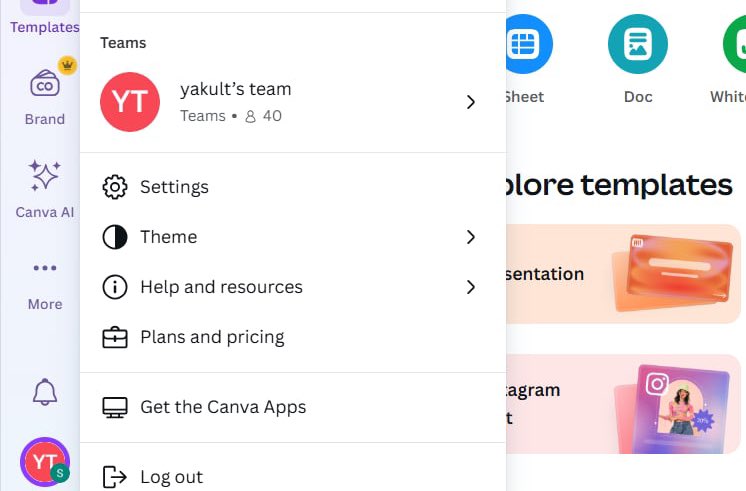
Task: Open notifications bell icon
Action: pos(45,392)
